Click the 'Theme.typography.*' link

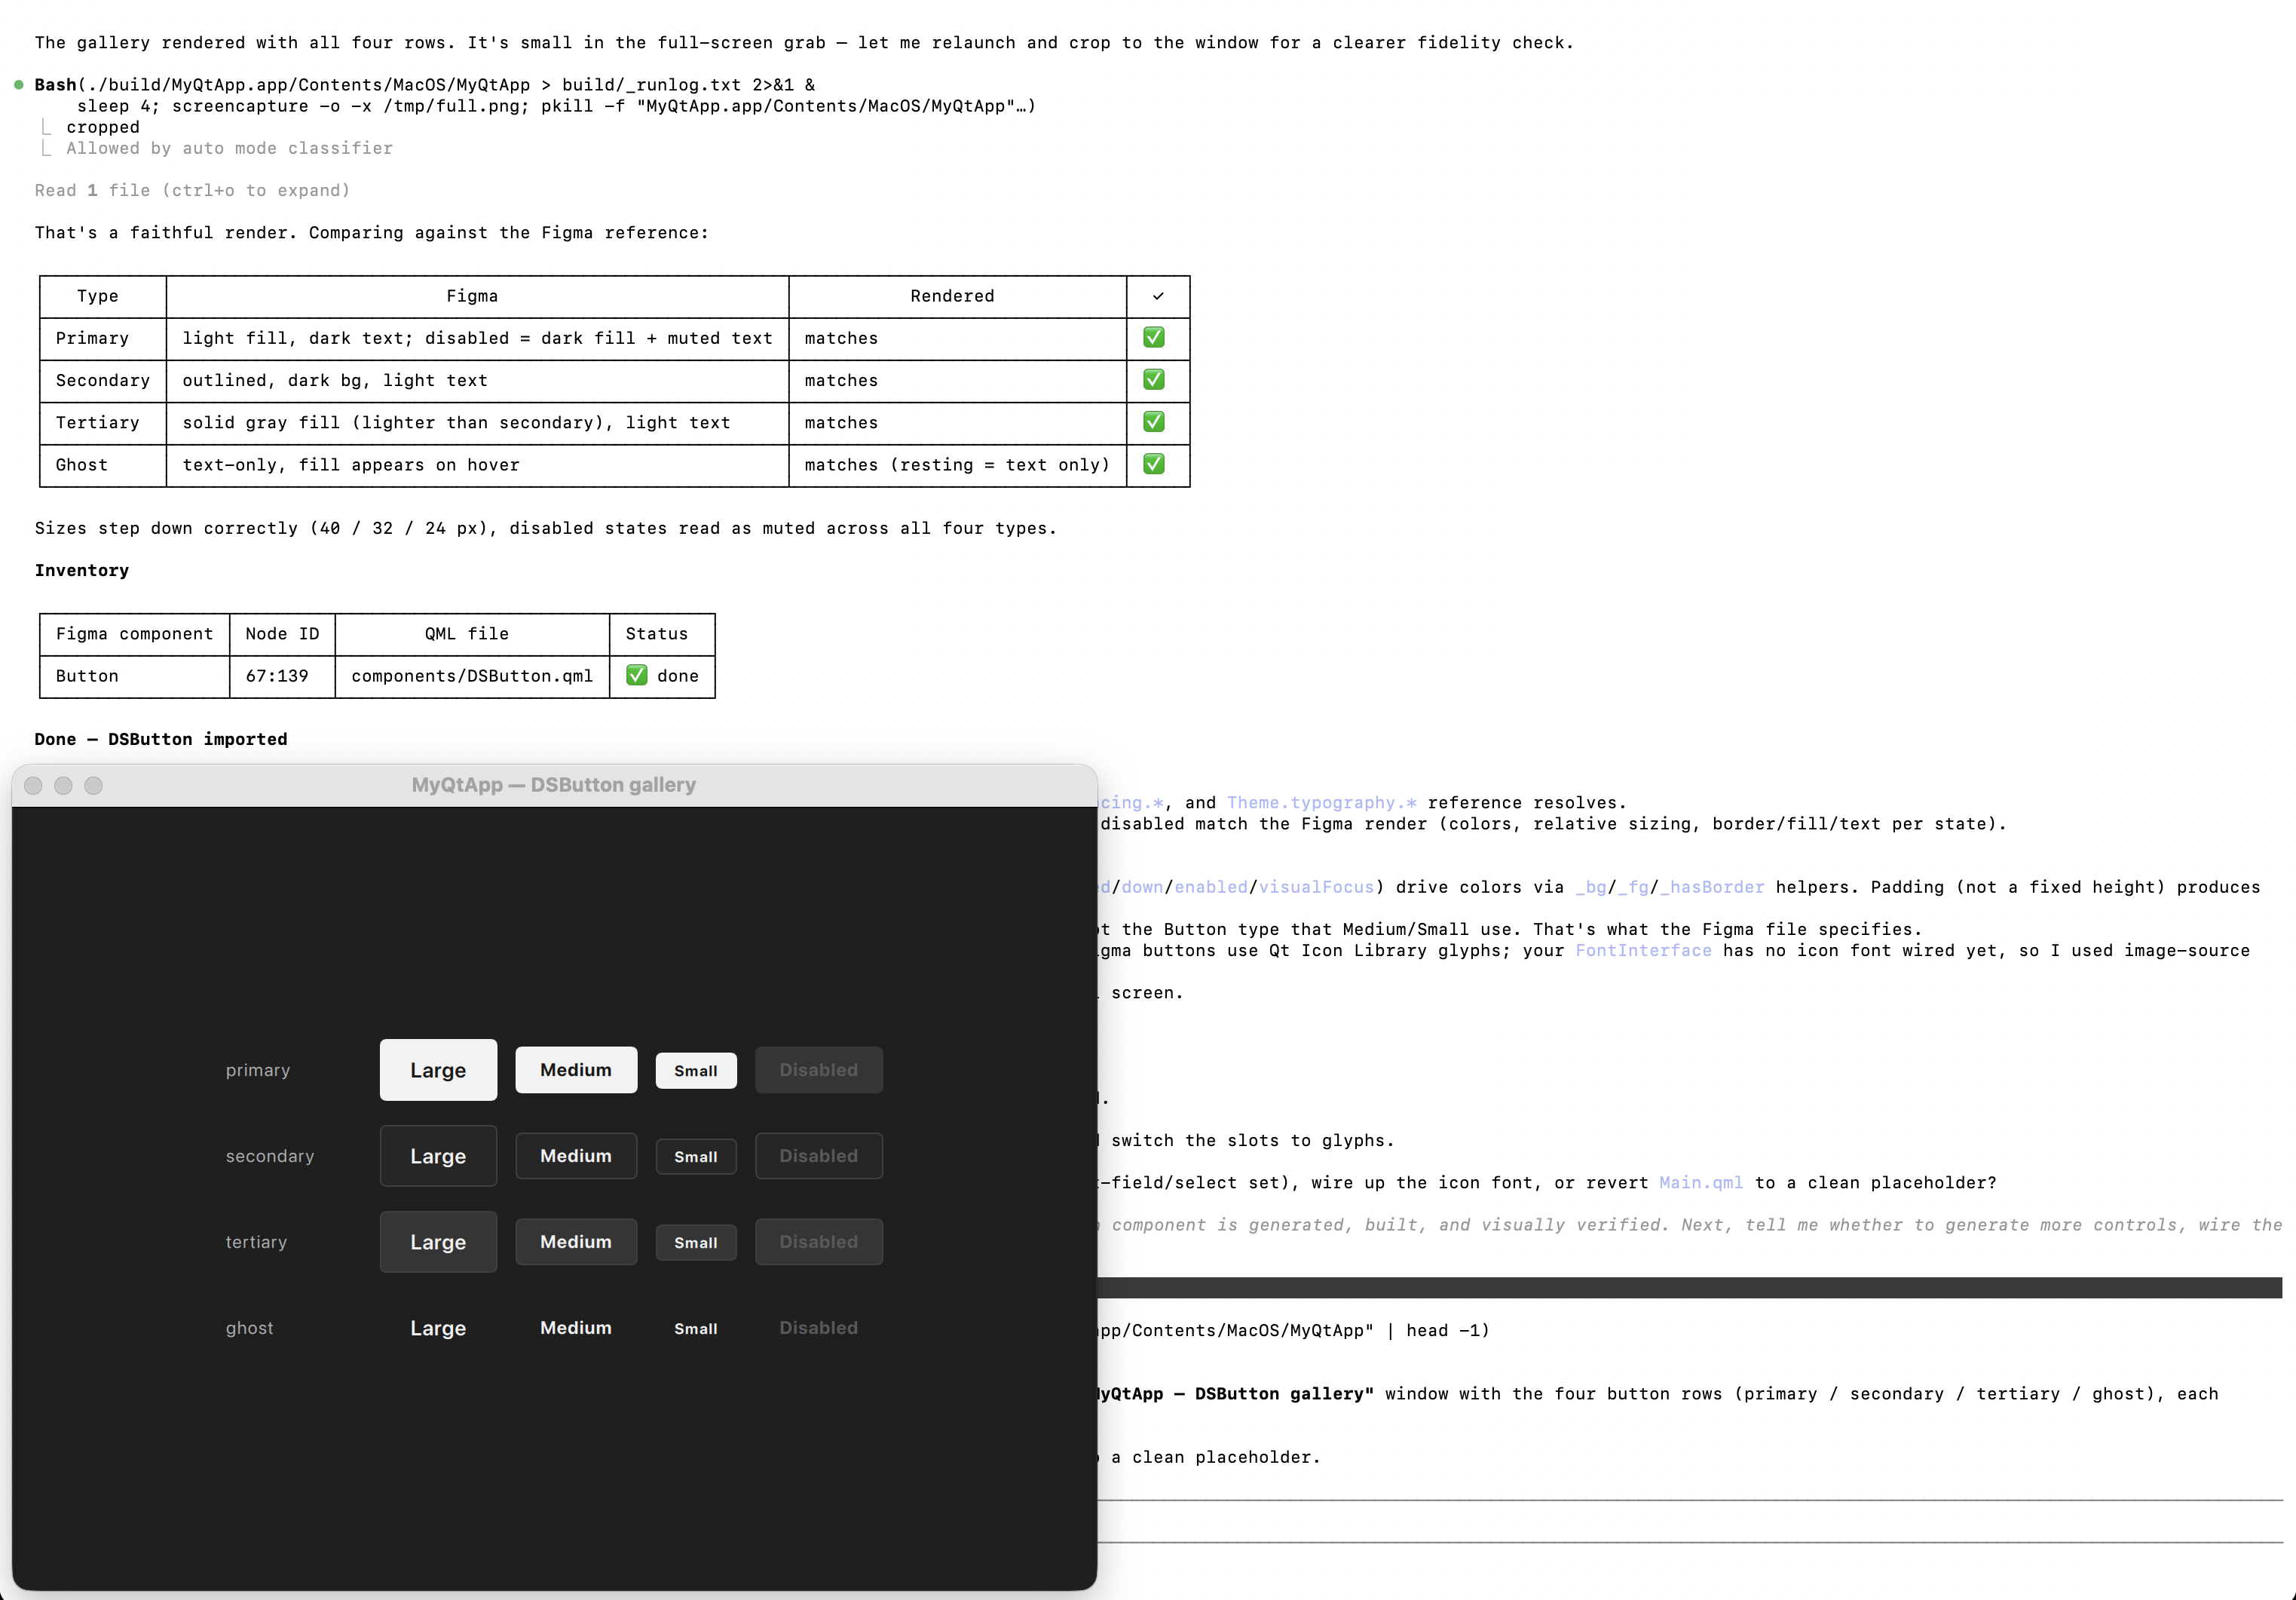[x=1322, y=802]
